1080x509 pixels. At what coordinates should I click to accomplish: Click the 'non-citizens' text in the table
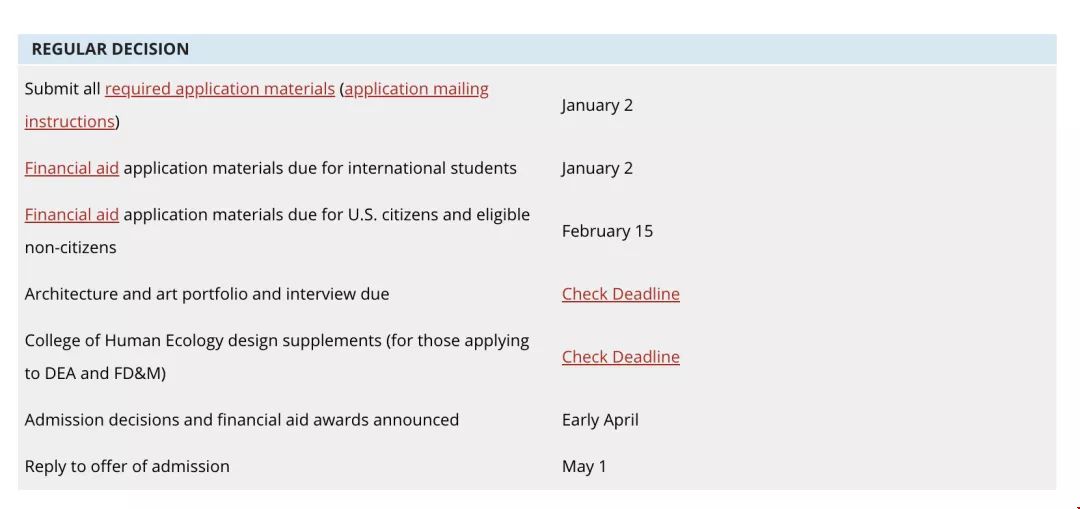click(70, 247)
